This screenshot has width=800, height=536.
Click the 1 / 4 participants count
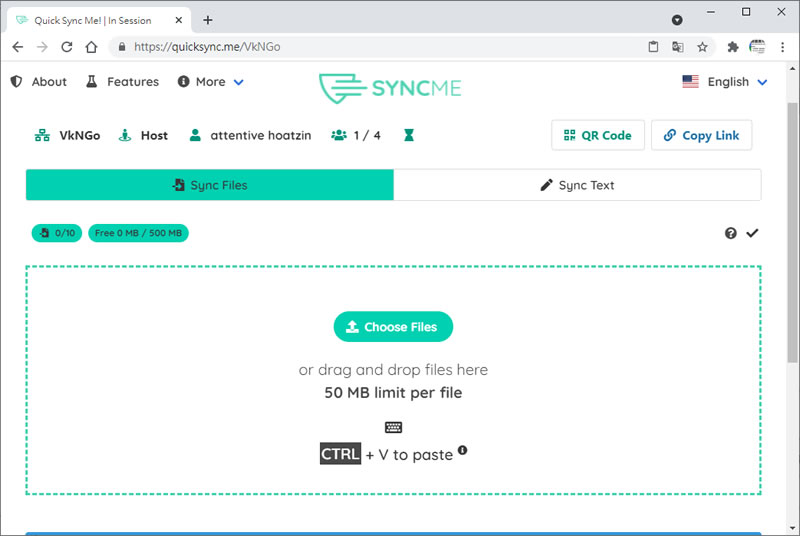point(367,135)
